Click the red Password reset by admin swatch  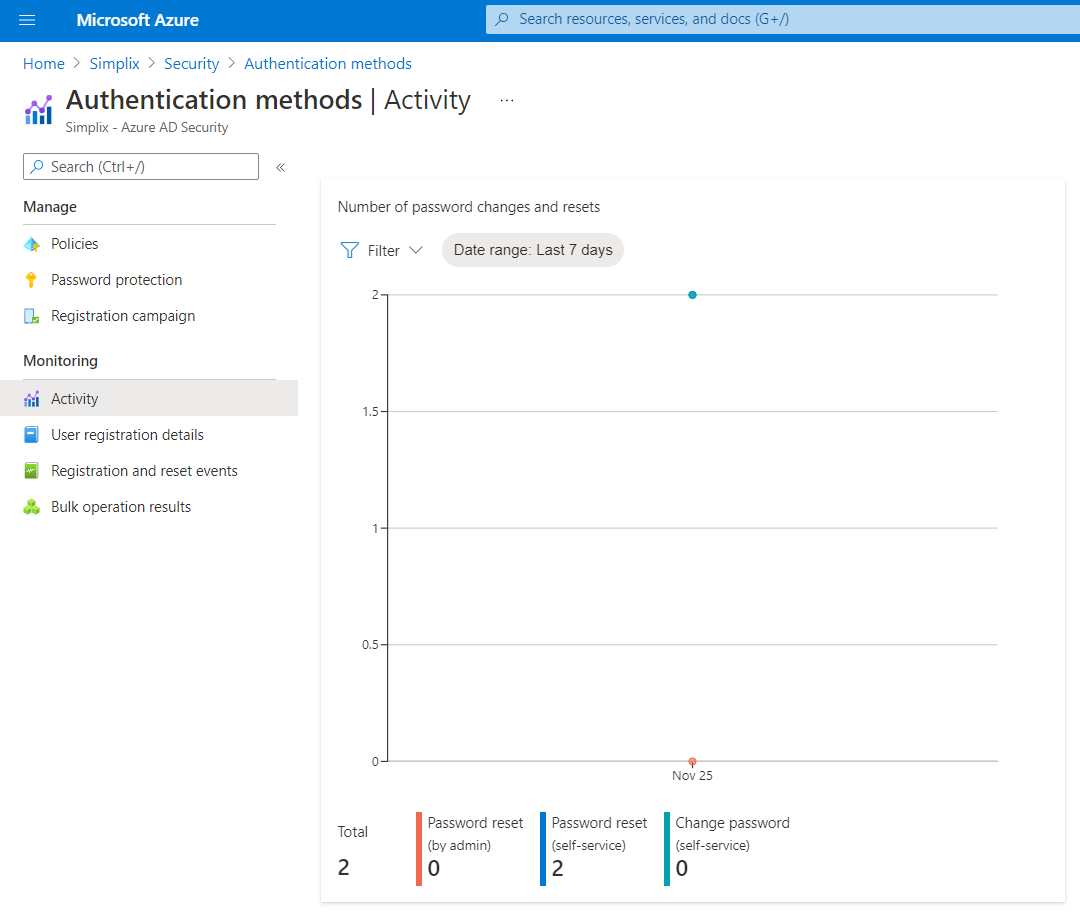419,849
